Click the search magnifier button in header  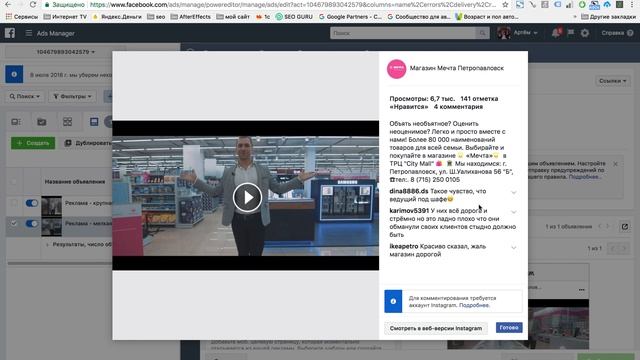pos(482,33)
